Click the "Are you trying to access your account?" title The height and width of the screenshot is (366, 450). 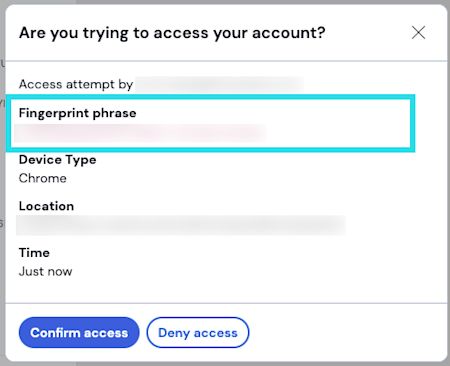pyautogui.click(x=172, y=33)
